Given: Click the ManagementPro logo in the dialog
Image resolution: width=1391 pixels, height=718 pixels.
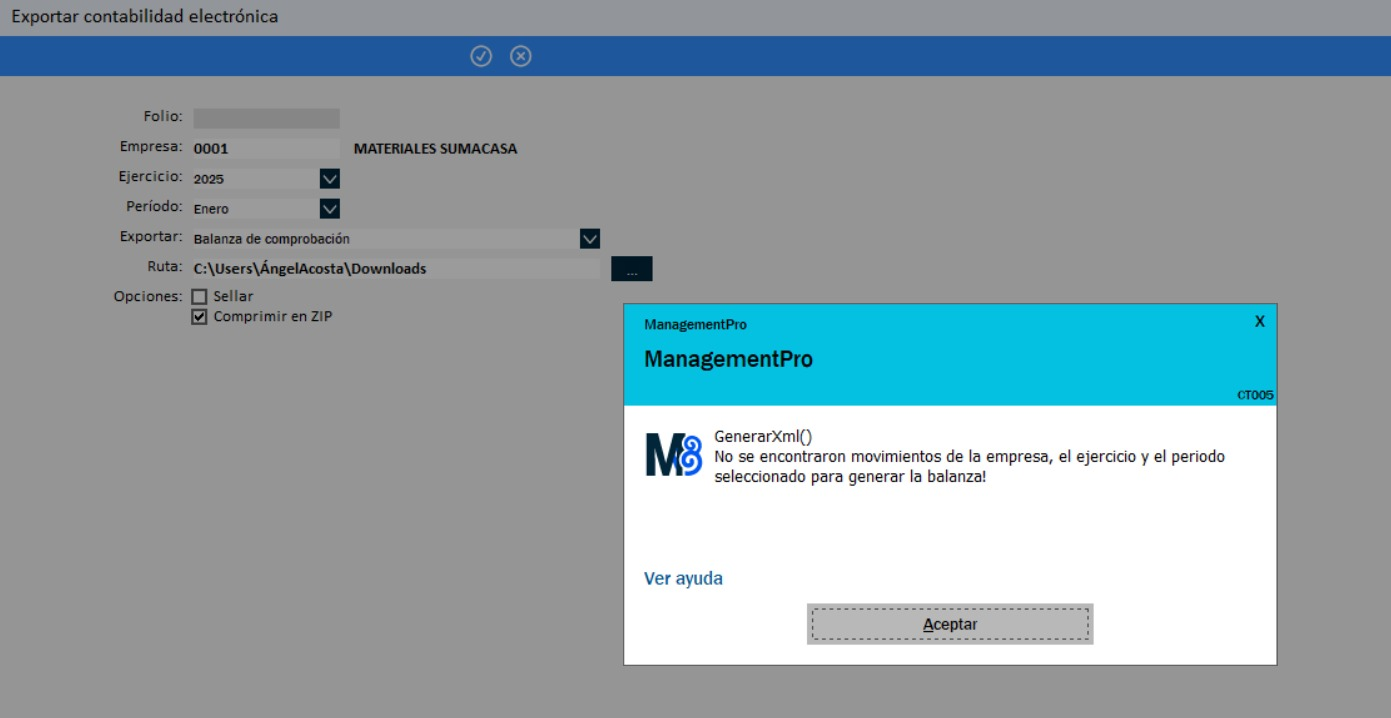Looking at the screenshot, I should (673, 456).
